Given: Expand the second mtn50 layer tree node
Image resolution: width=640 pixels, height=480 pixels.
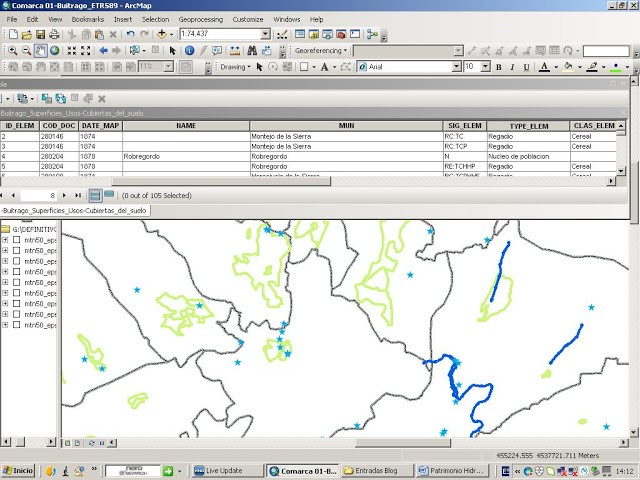Looking at the screenshot, I should (x=5, y=251).
